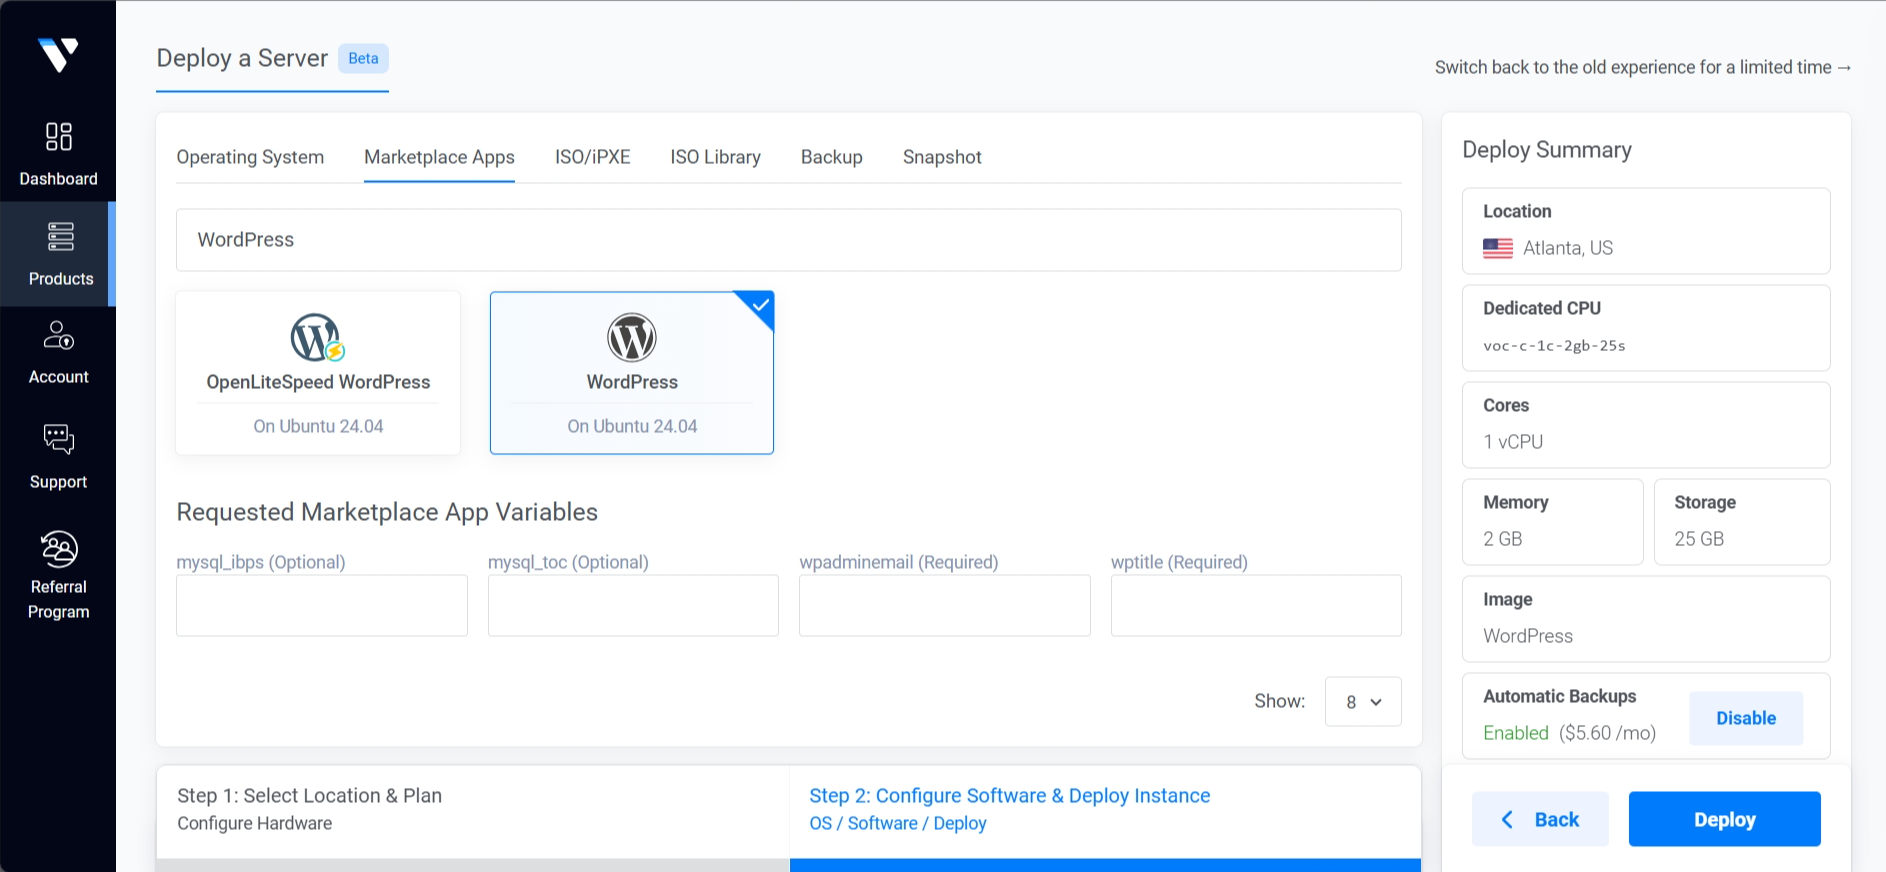Switch to the ISO/iPXE tab
Image resolution: width=1886 pixels, height=872 pixels.
[x=592, y=157]
